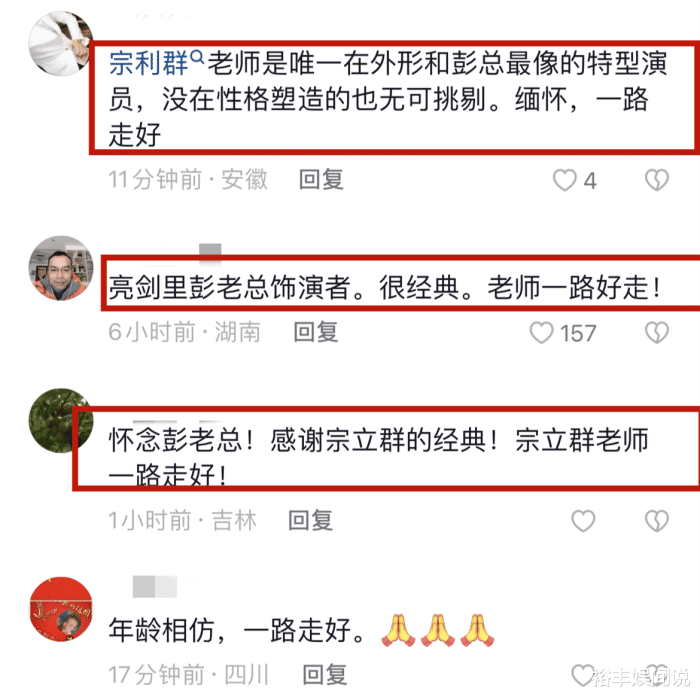Like the Jilin comment heart icon

coord(583,521)
